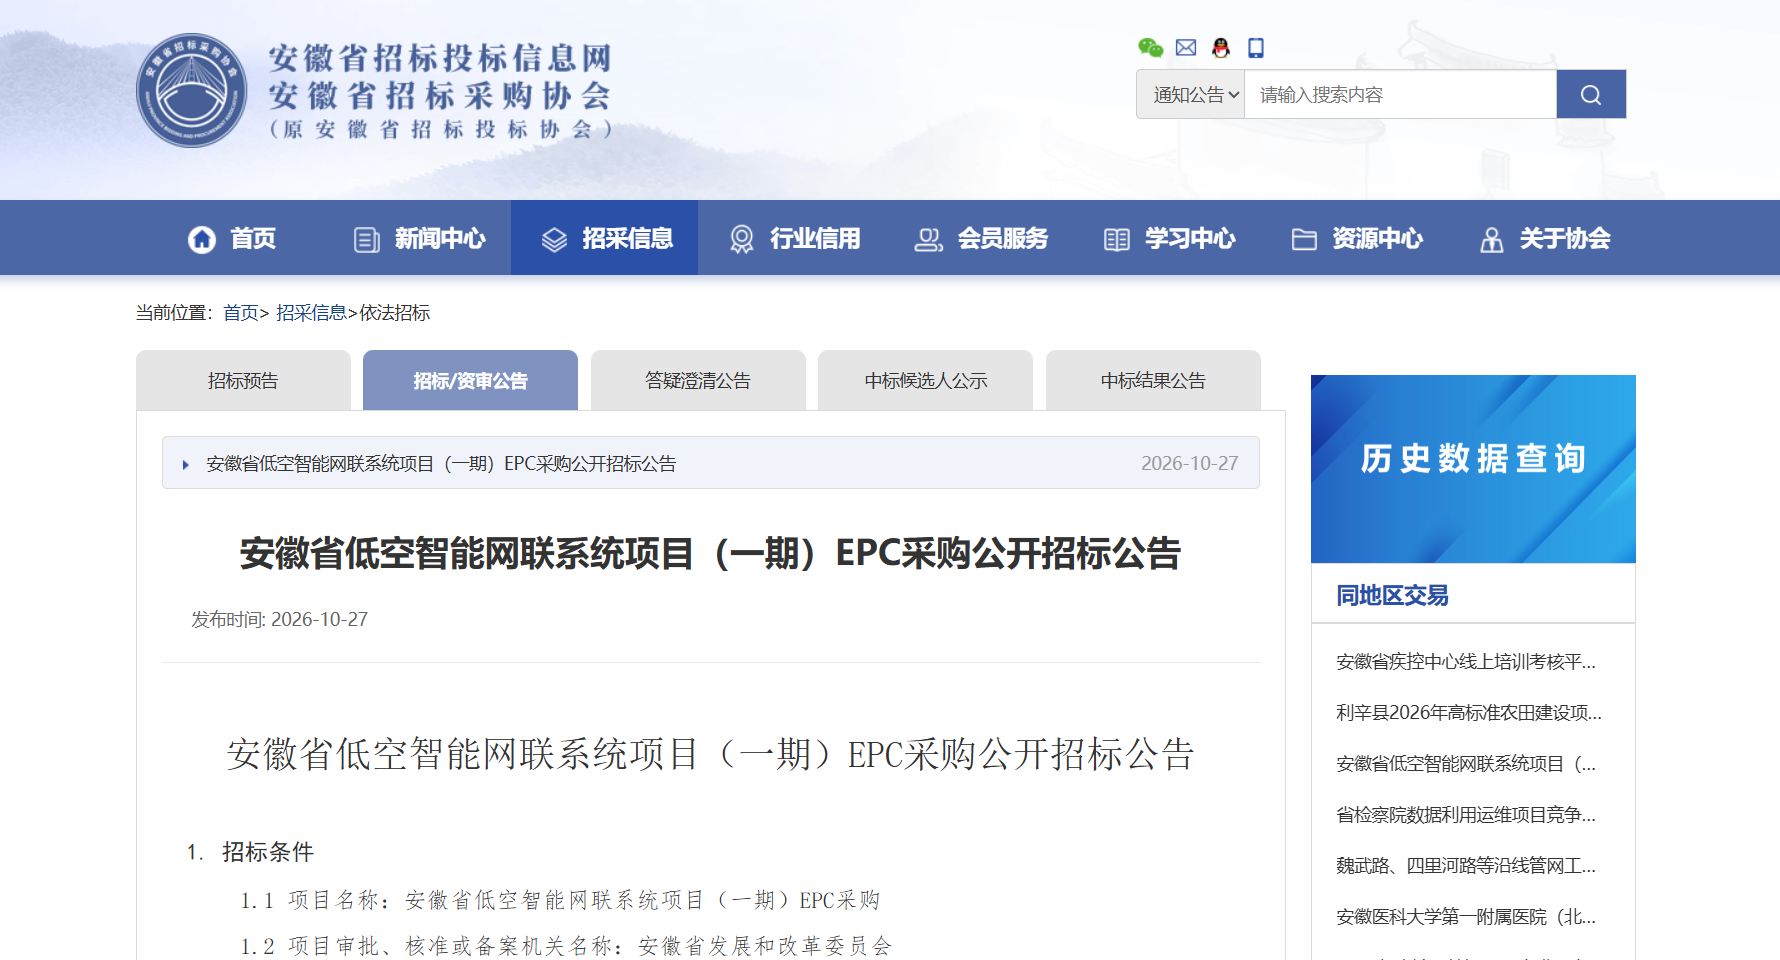This screenshot has width=1780, height=960.
Task: Click the WeChat icon in header
Action: coord(1151,47)
